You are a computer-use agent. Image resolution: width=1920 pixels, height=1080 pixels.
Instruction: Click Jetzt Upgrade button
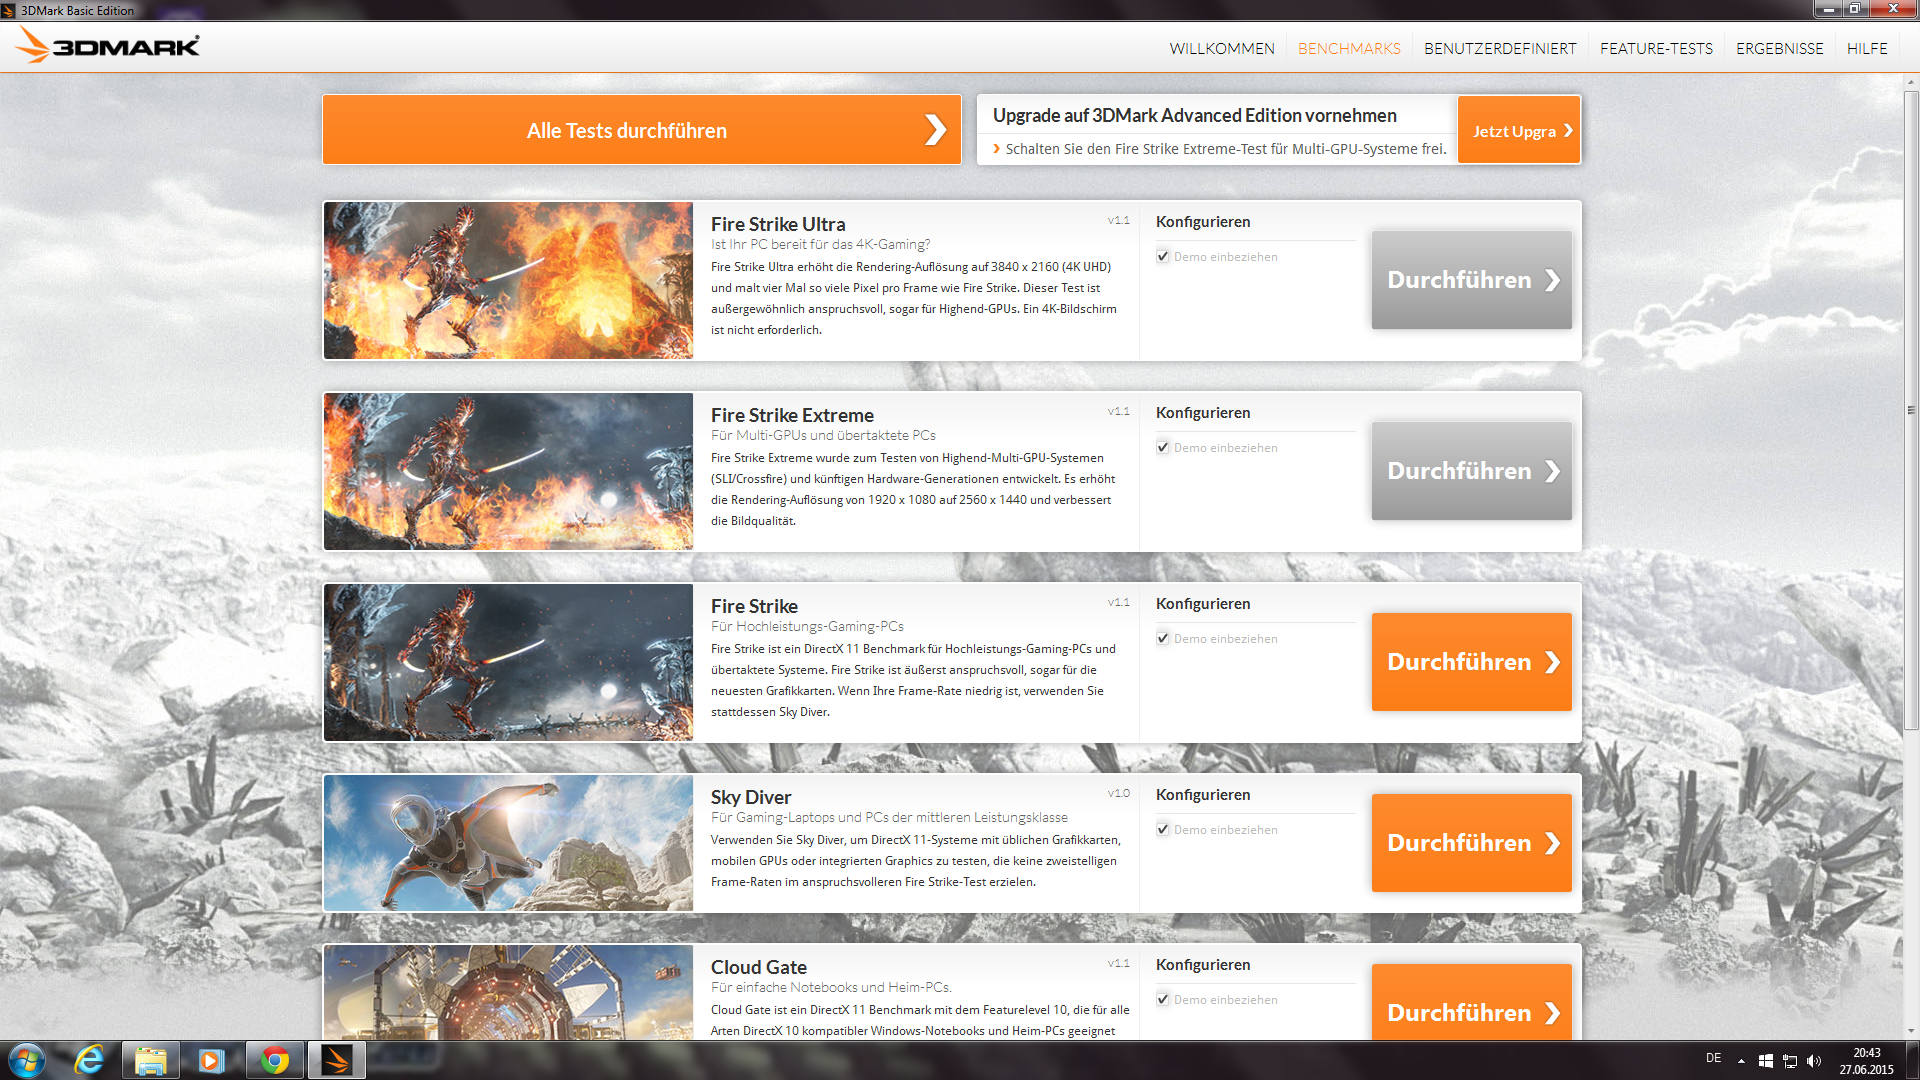(x=1519, y=131)
